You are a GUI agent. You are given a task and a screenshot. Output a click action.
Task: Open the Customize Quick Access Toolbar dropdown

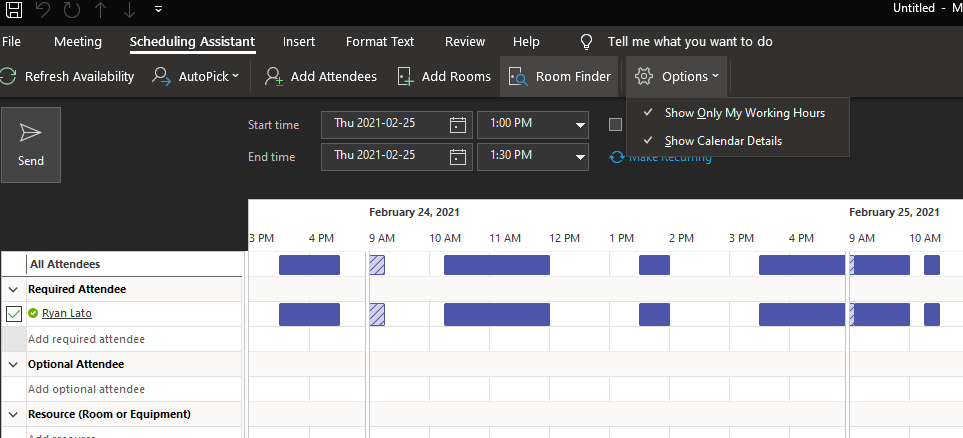(158, 9)
